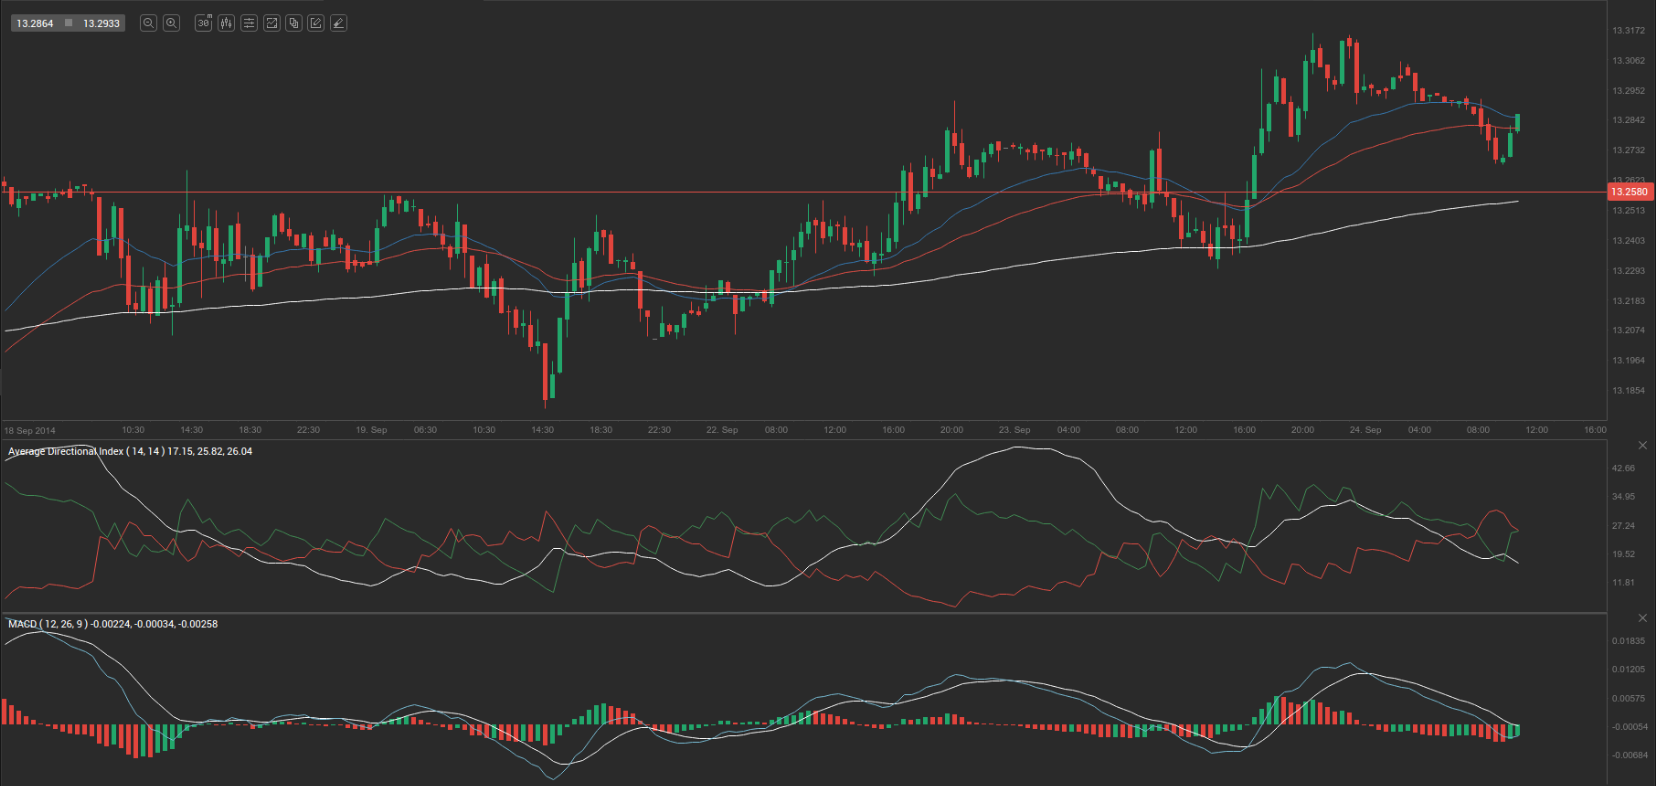Click the duplicate chart copy icon
The width and height of the screenshot is (1656, 786).
pyautogui.click(x=294, y=23)
